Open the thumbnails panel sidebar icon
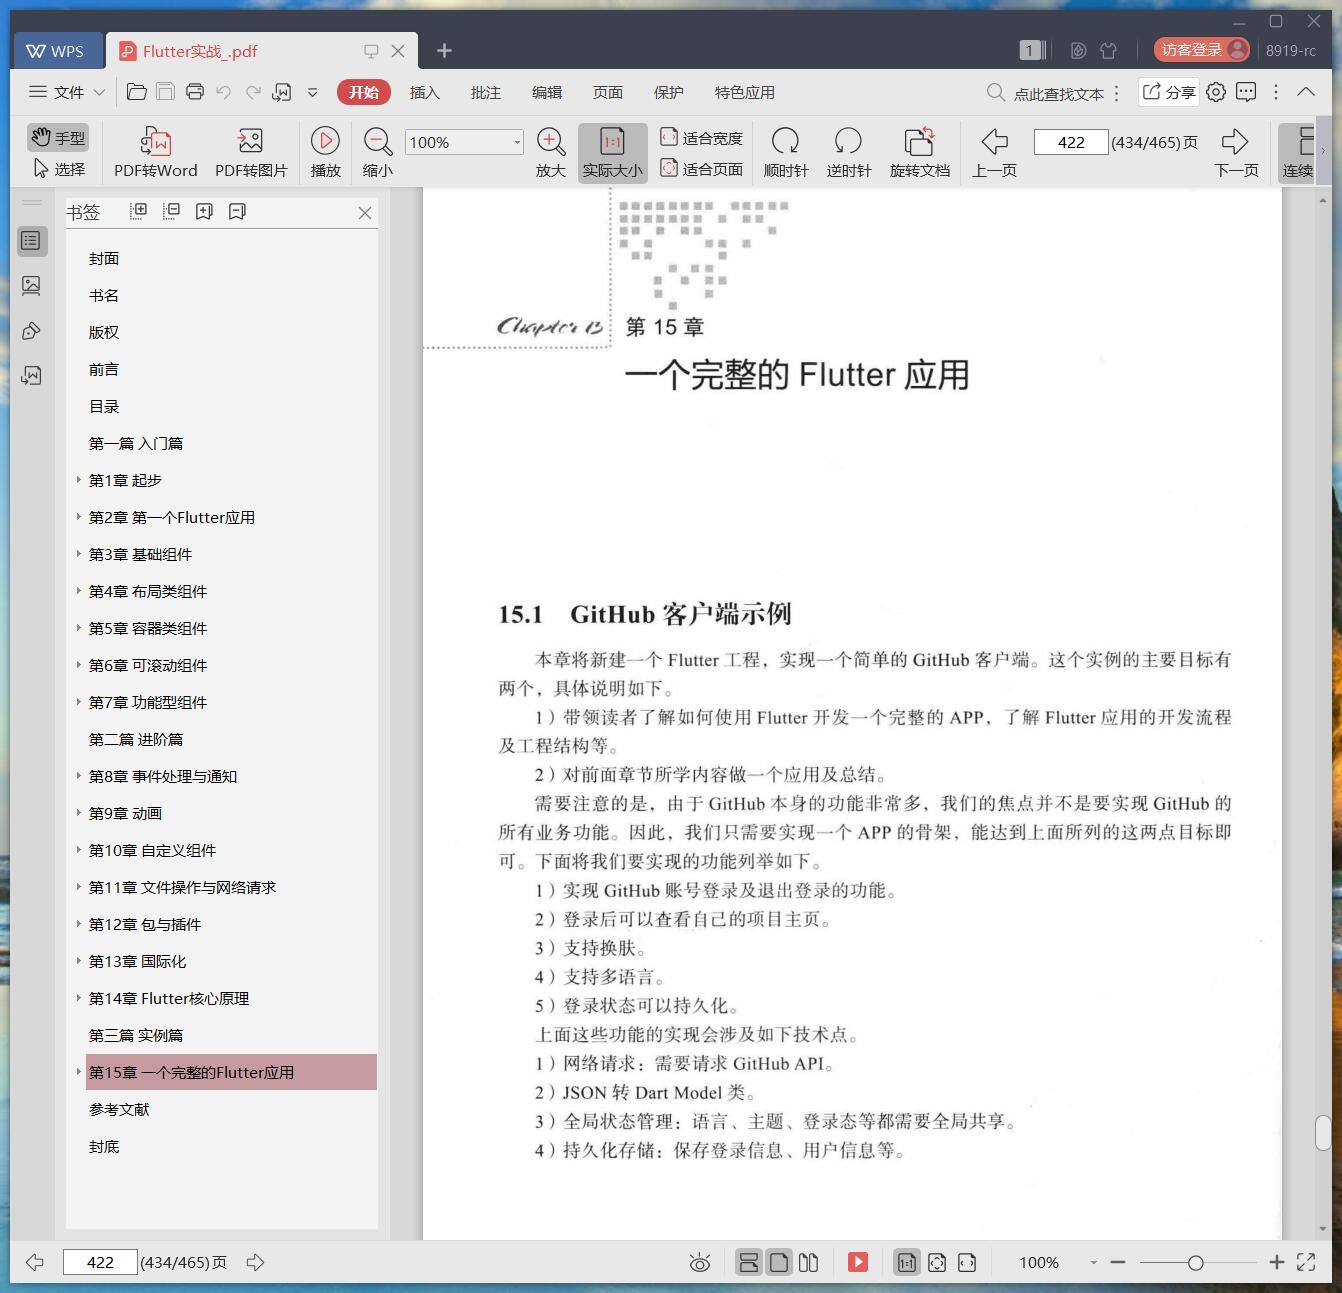Image resolution: width=1342 pixels, height=1293 pixels. click(32, 286)
